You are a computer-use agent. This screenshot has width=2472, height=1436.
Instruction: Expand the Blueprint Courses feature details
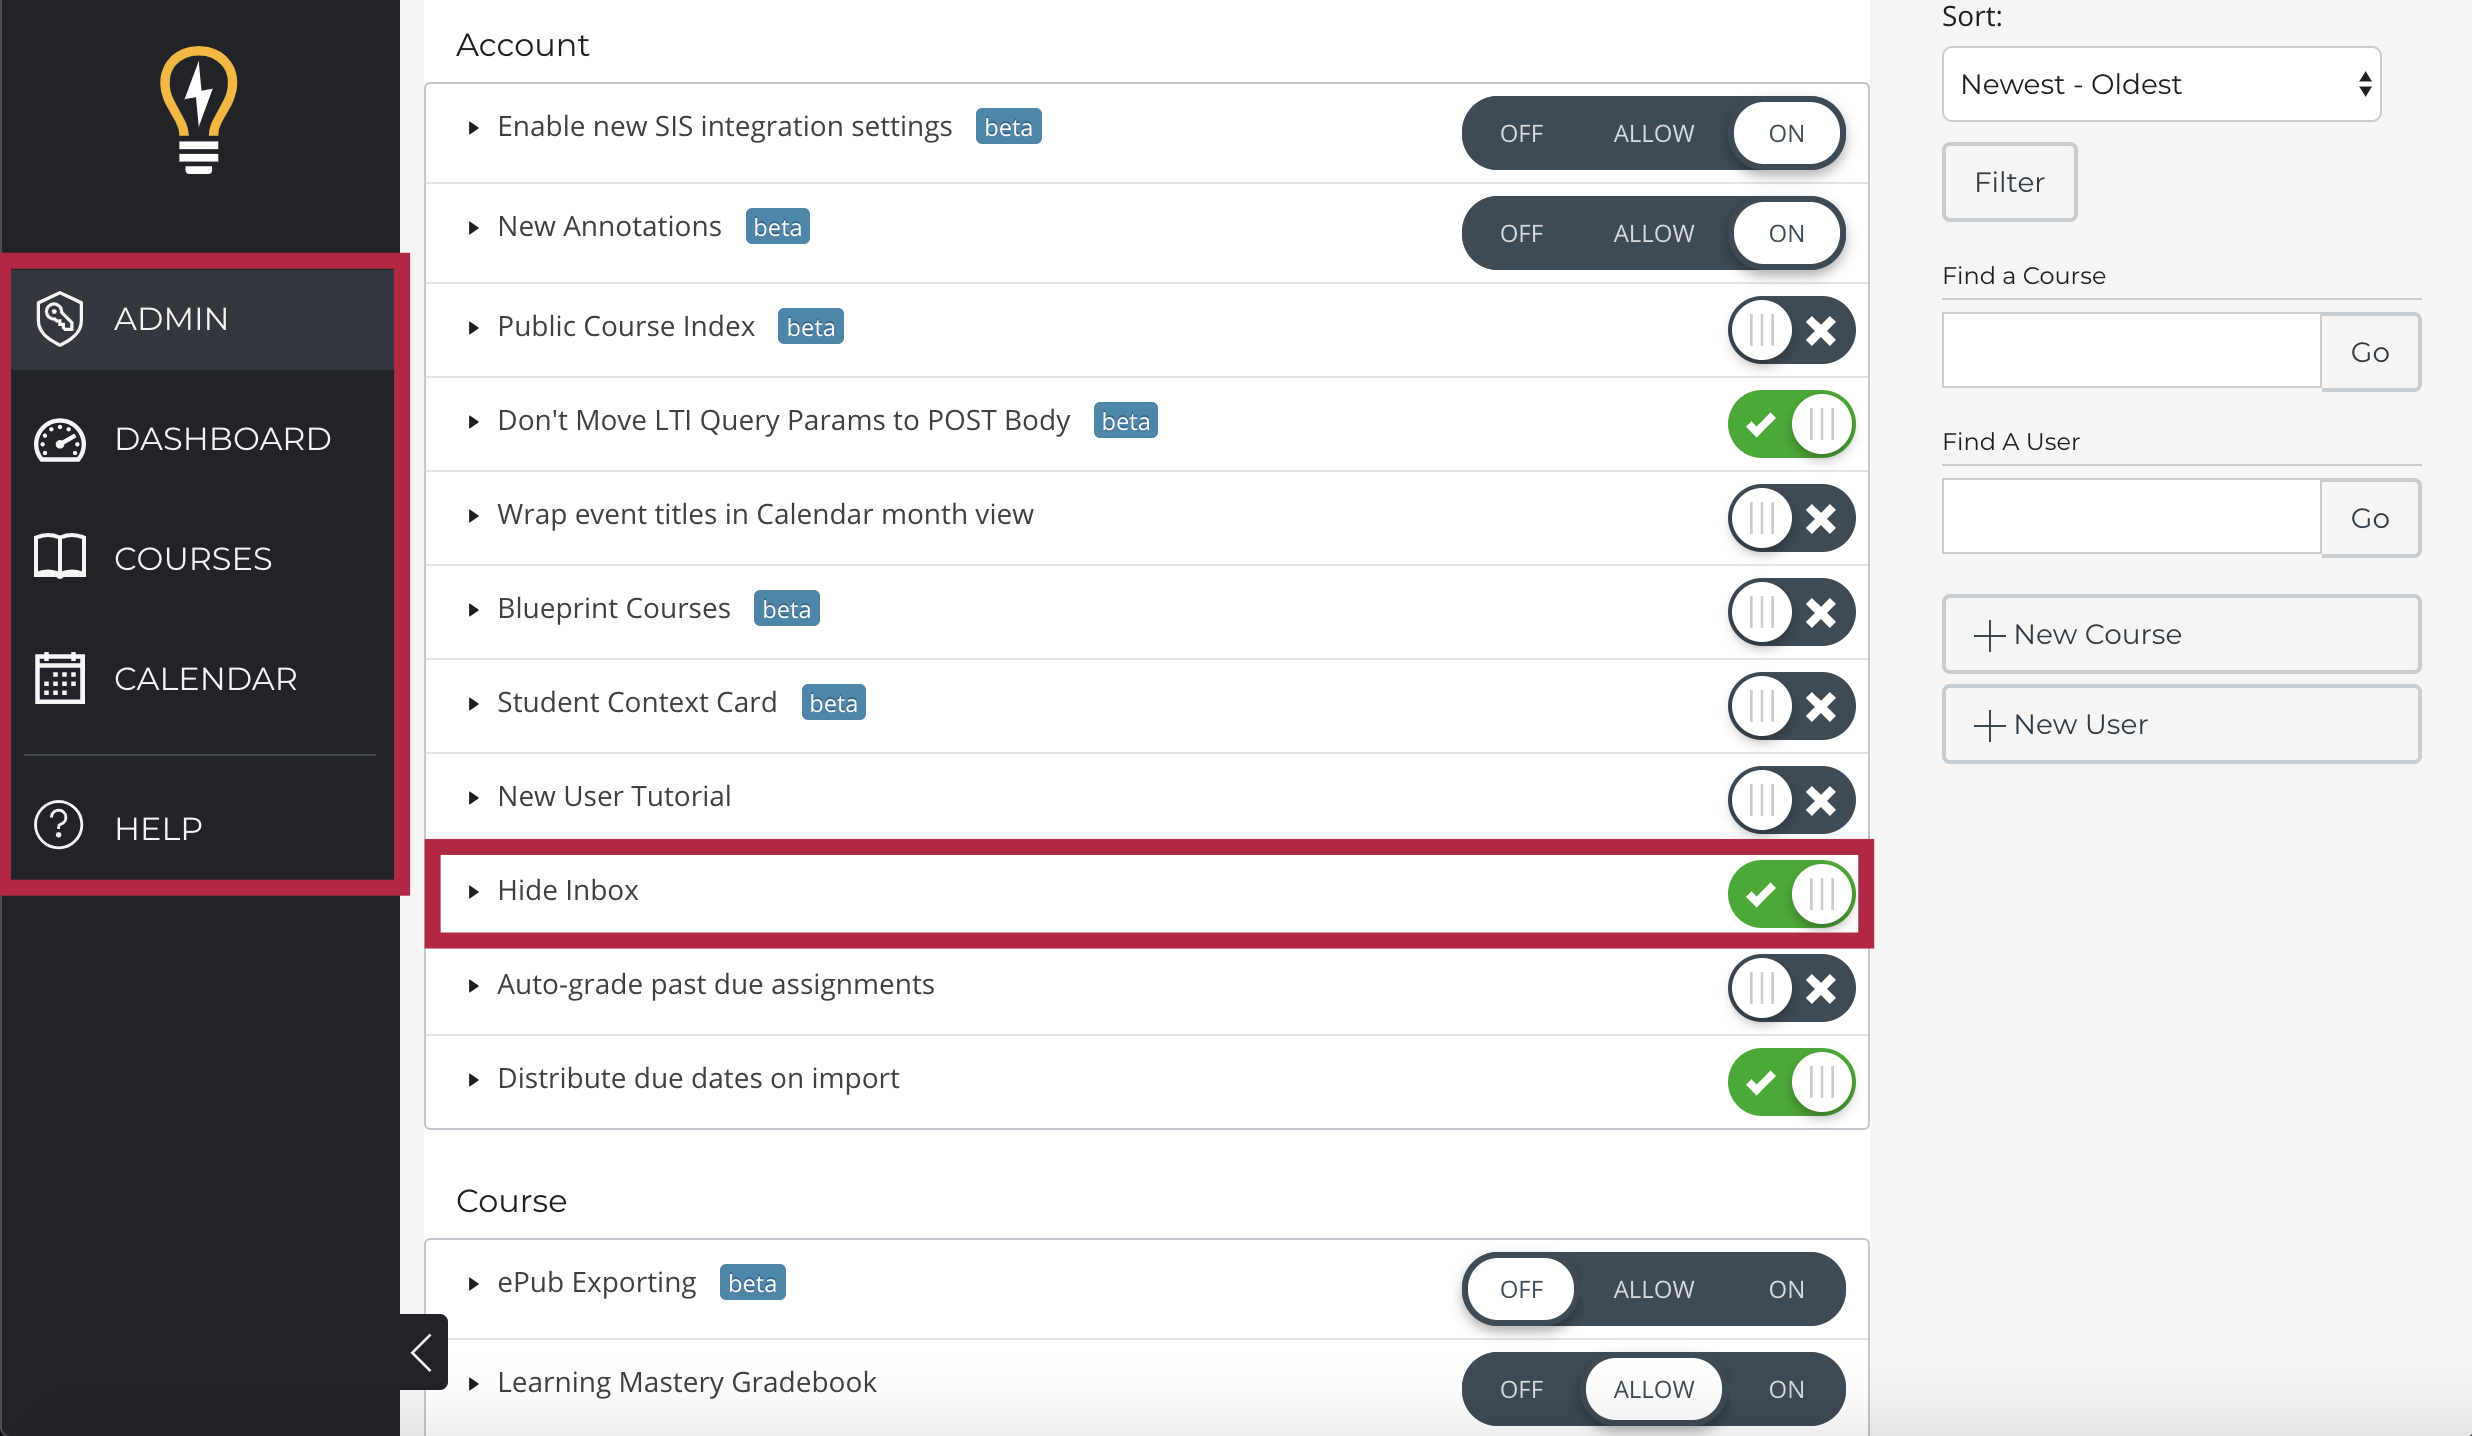[x=474, y=610]
